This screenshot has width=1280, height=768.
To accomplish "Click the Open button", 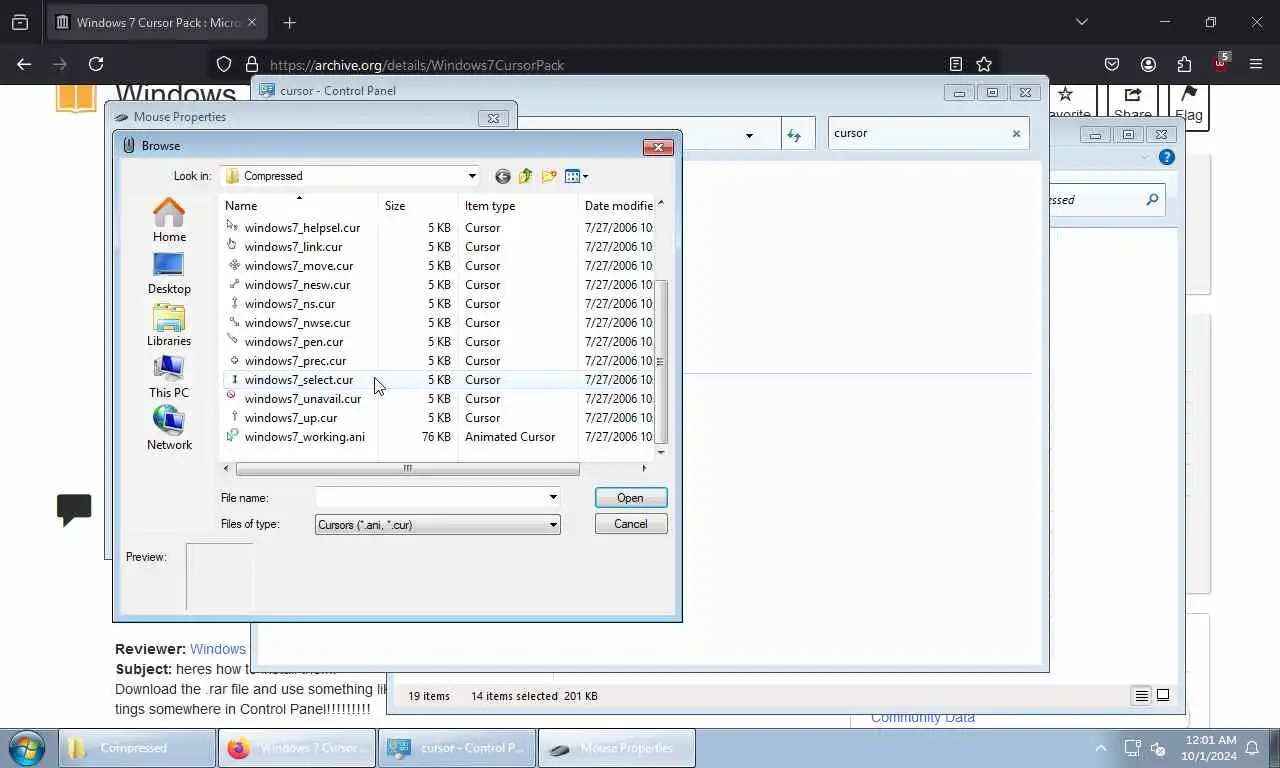I will [x=631, y=497].
